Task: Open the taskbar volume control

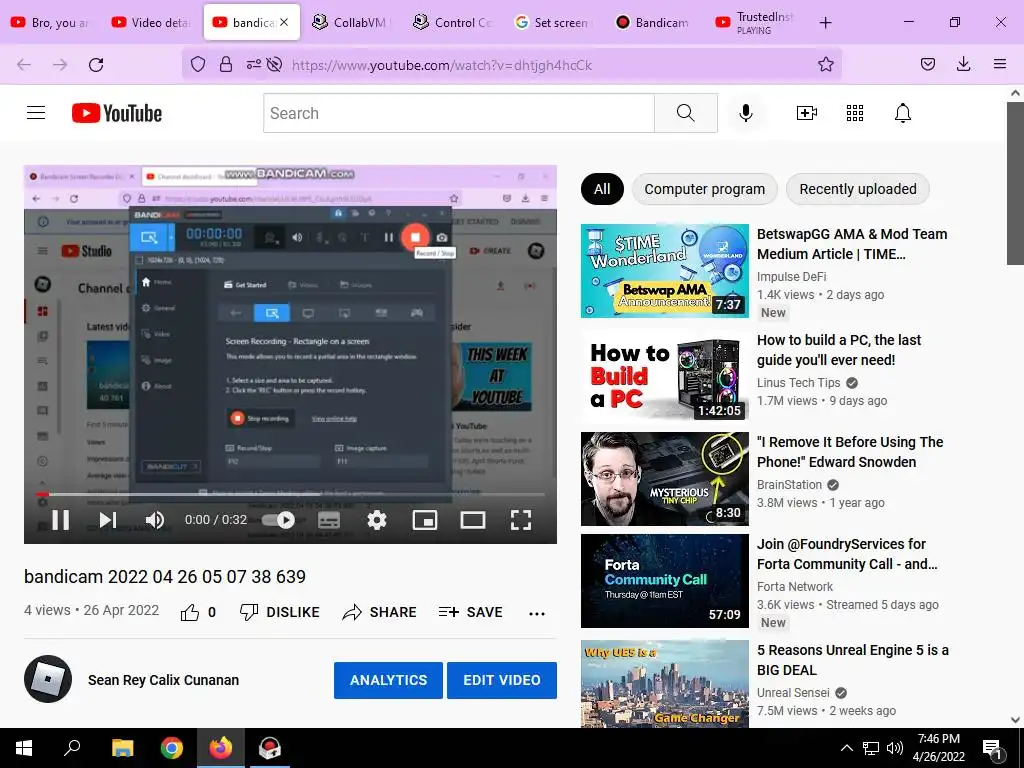Action: 895,748
